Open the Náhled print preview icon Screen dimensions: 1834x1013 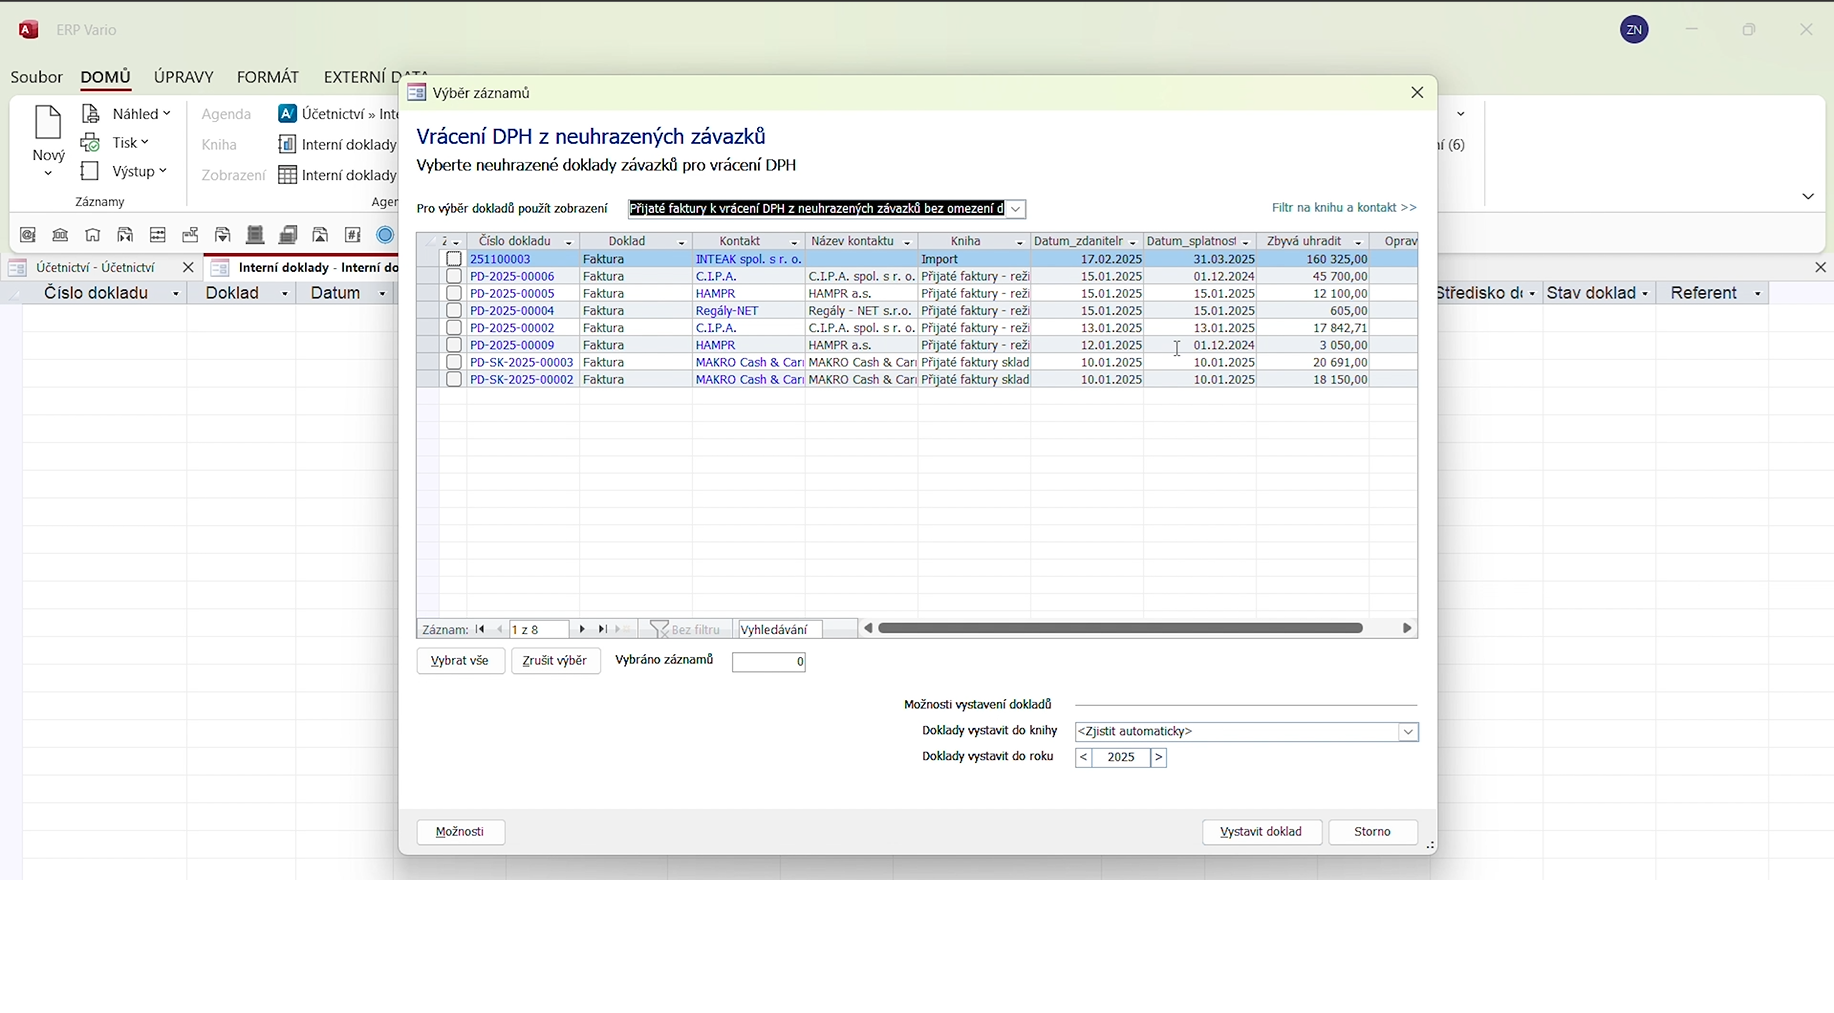click(91, 114)
